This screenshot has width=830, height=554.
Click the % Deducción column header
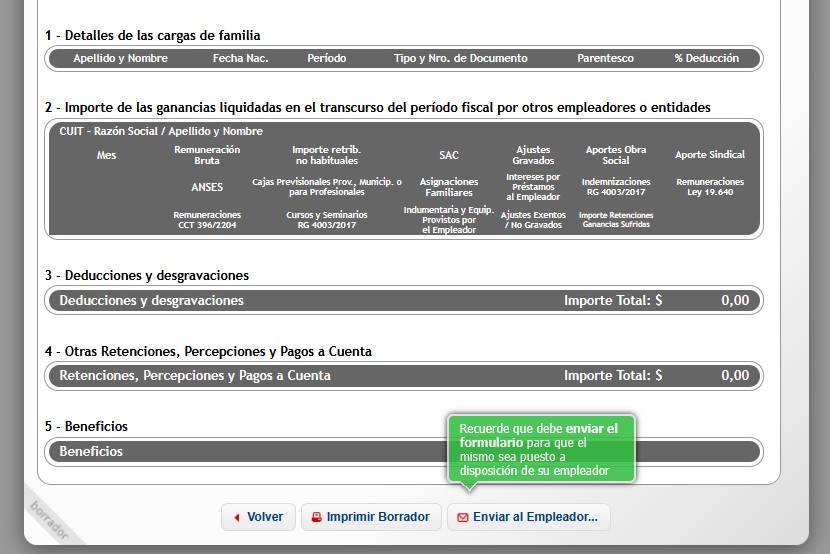coord(706,58)
